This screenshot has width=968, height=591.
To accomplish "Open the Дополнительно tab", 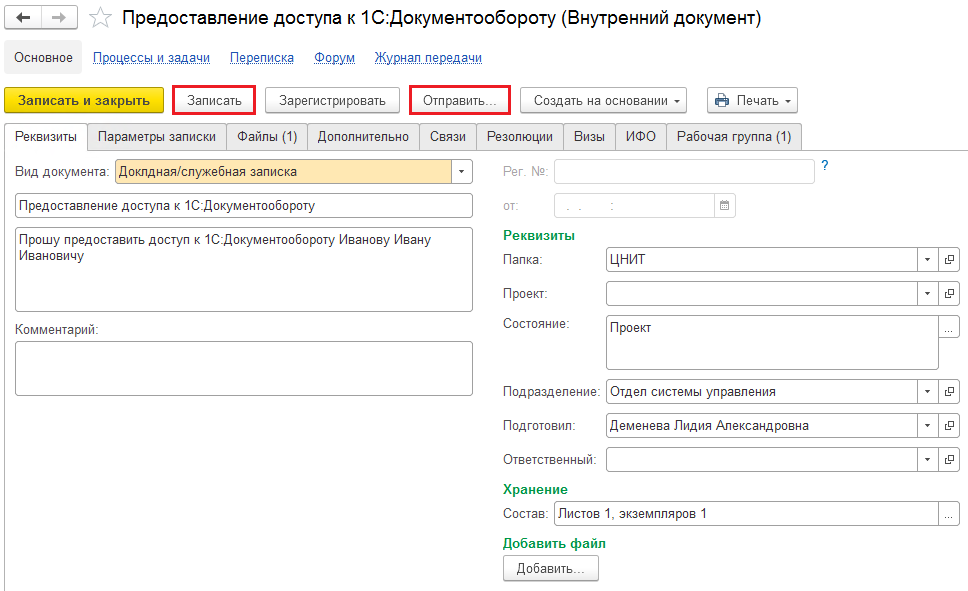I will coord(363,136).
